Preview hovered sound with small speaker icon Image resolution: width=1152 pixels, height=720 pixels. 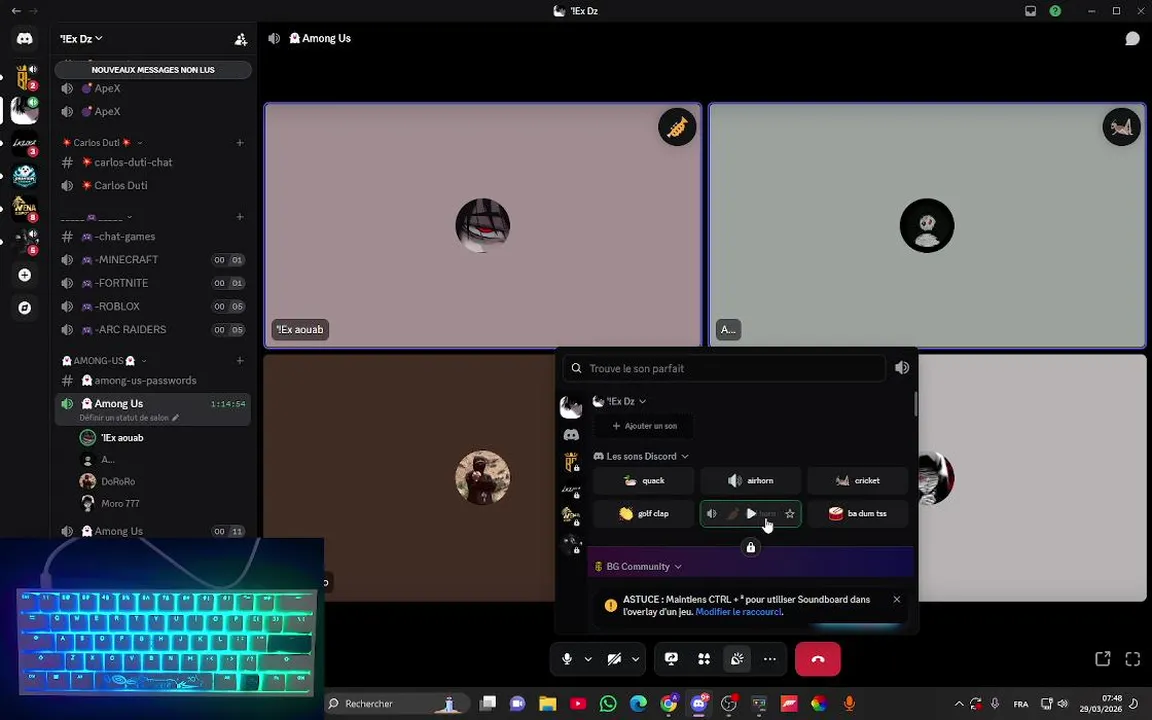(x=711, y=514)
